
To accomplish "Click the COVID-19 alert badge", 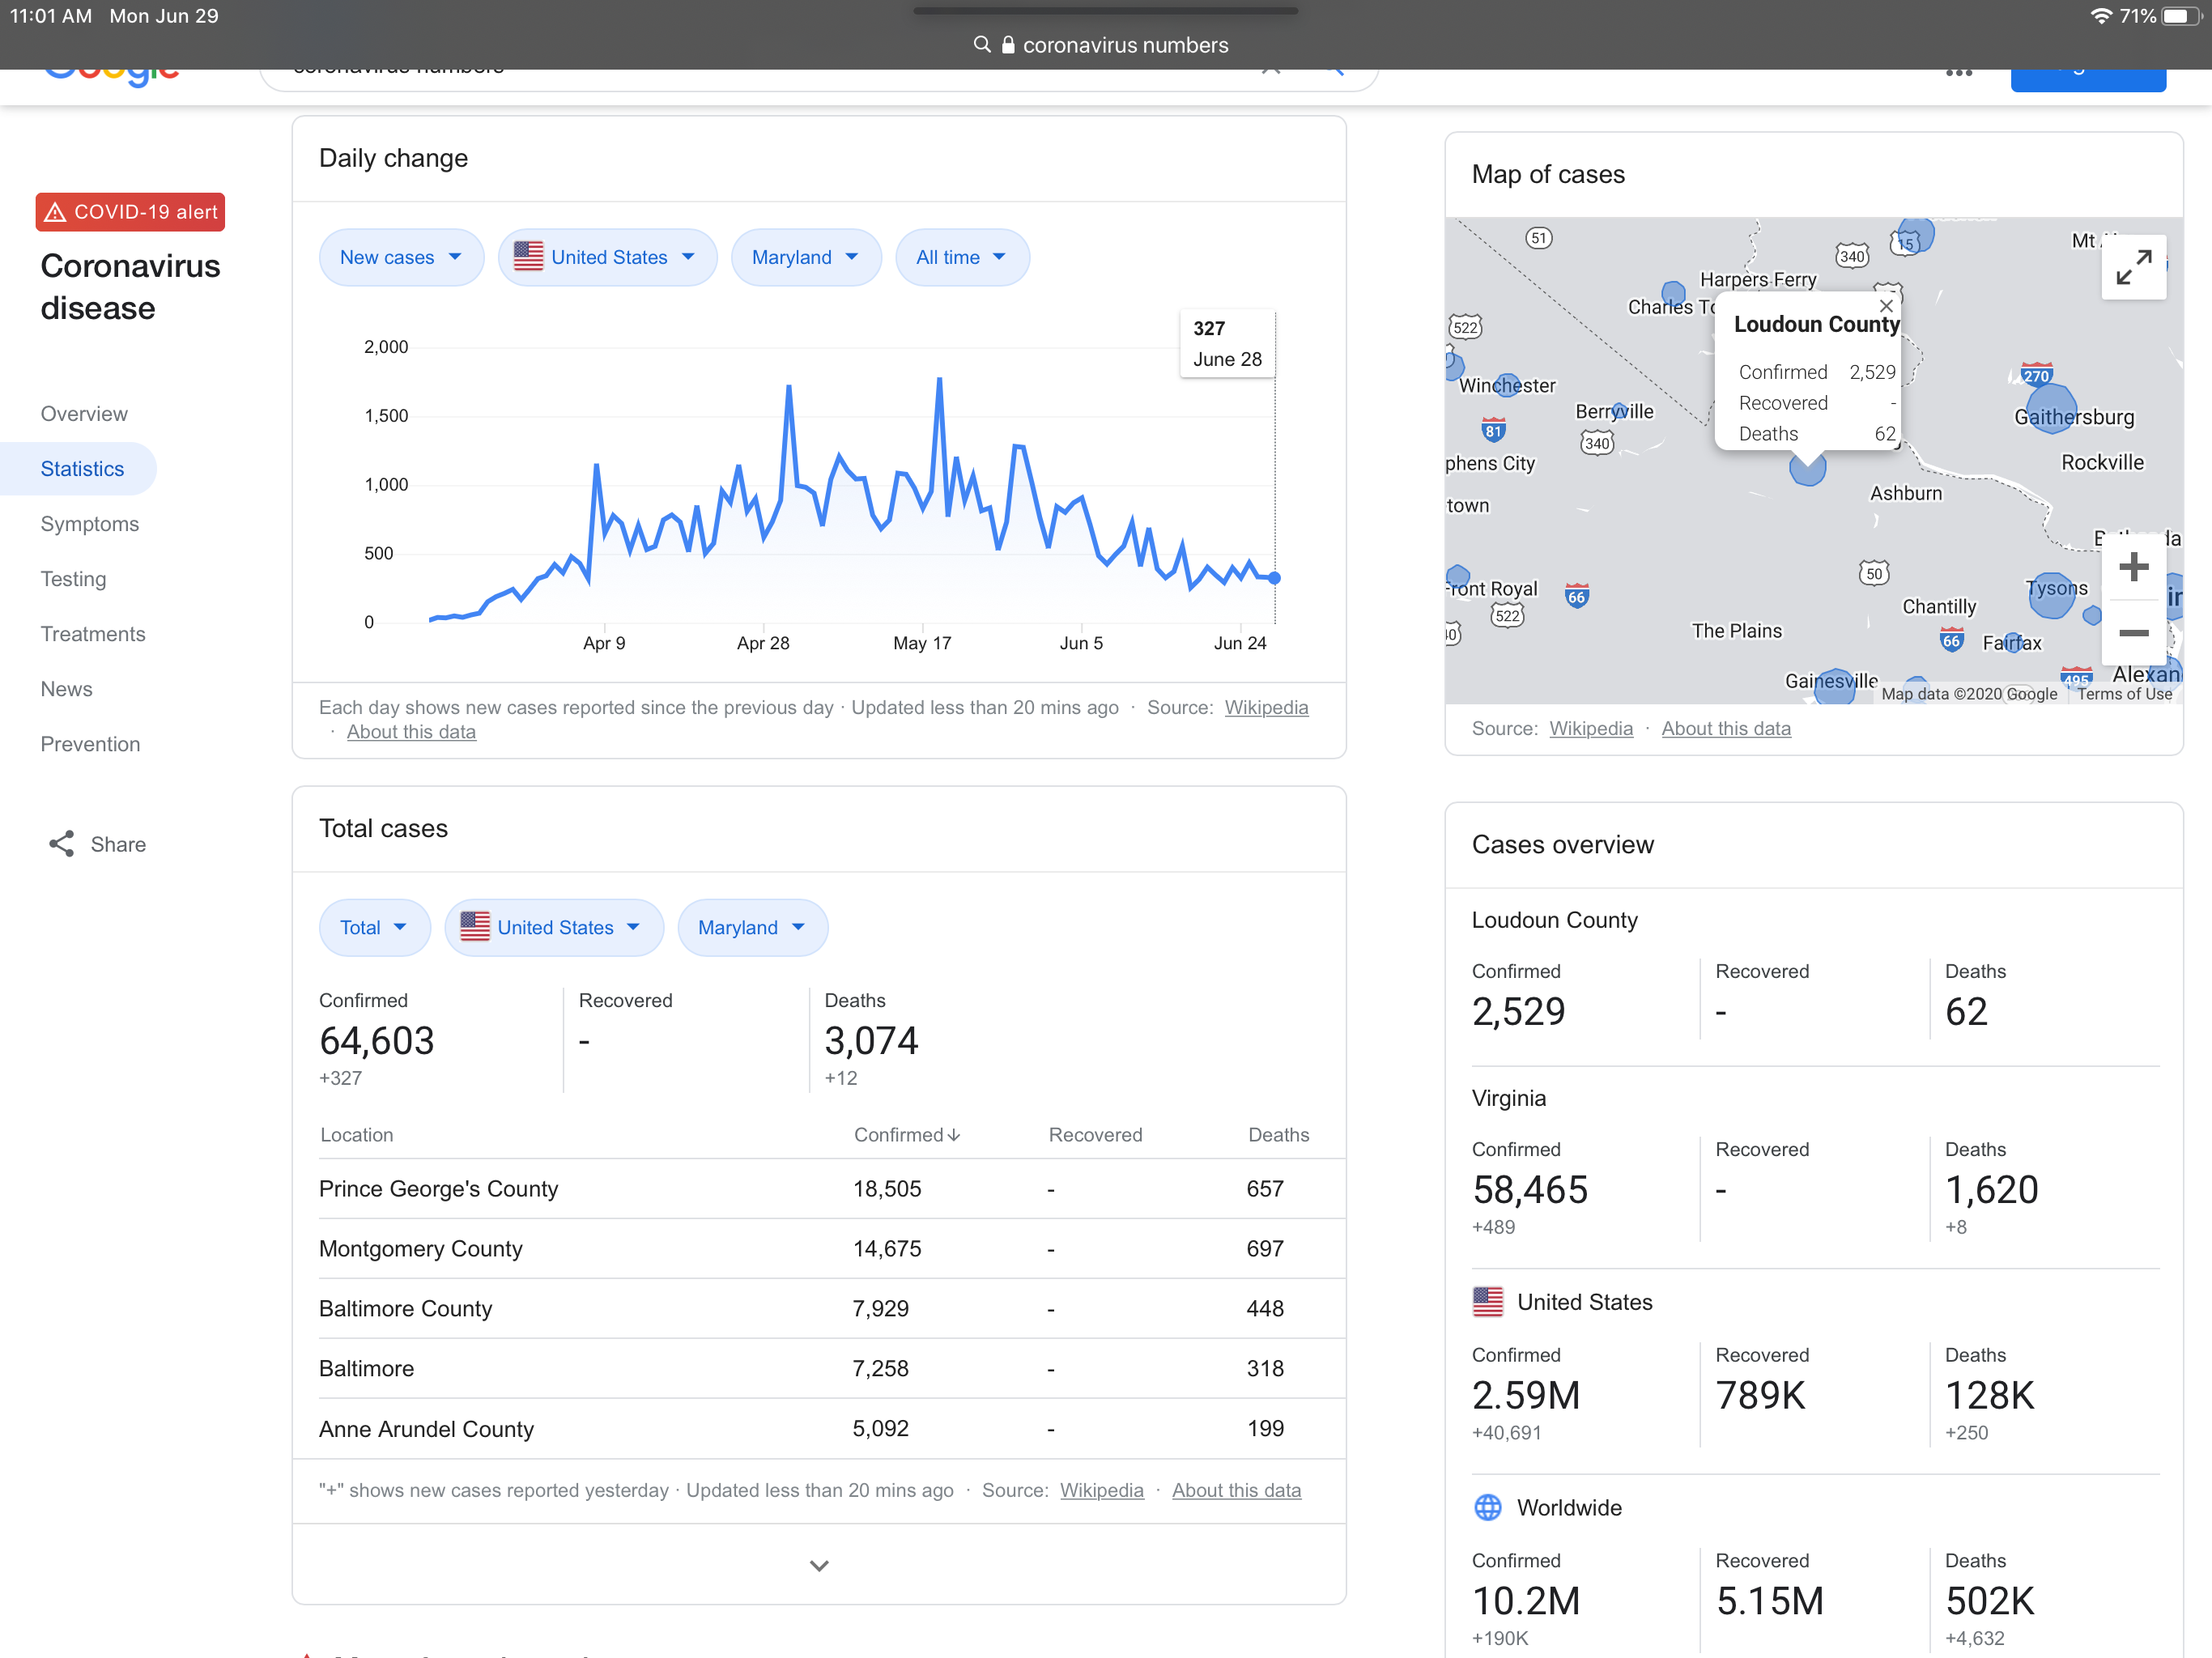I will click(130, 212).
